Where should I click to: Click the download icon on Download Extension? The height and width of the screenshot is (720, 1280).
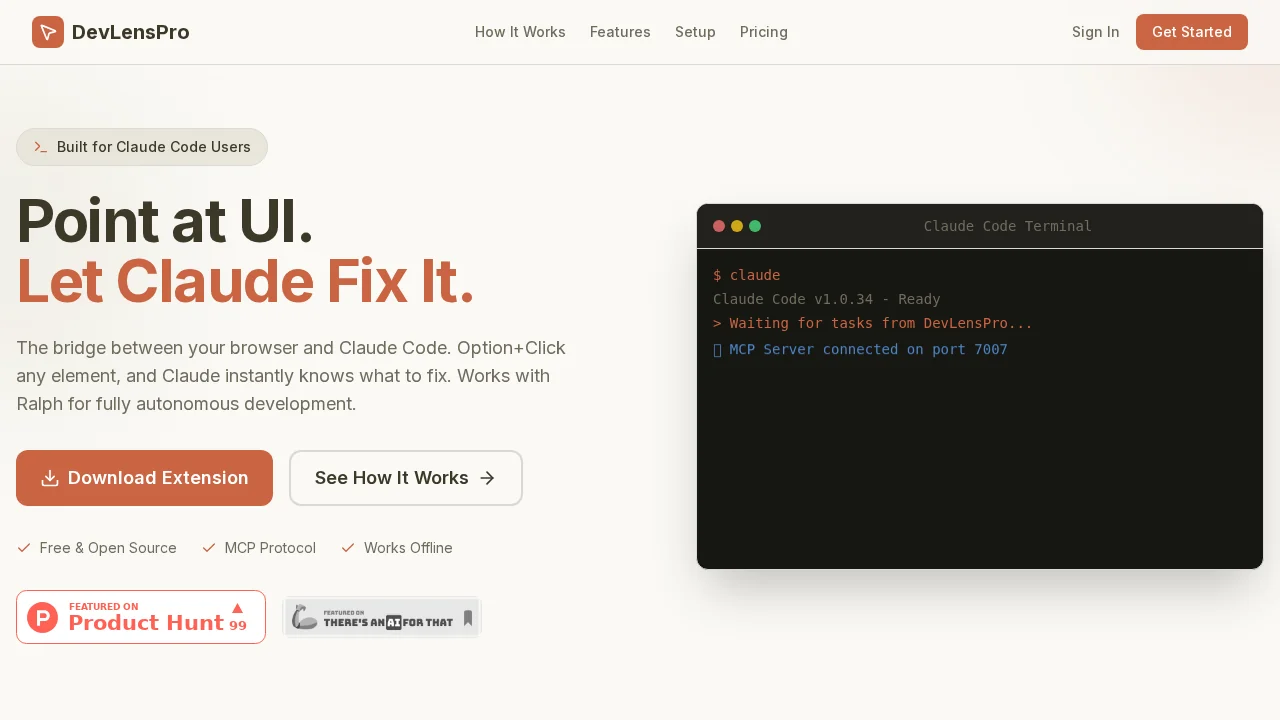click(x=50, y=478)
